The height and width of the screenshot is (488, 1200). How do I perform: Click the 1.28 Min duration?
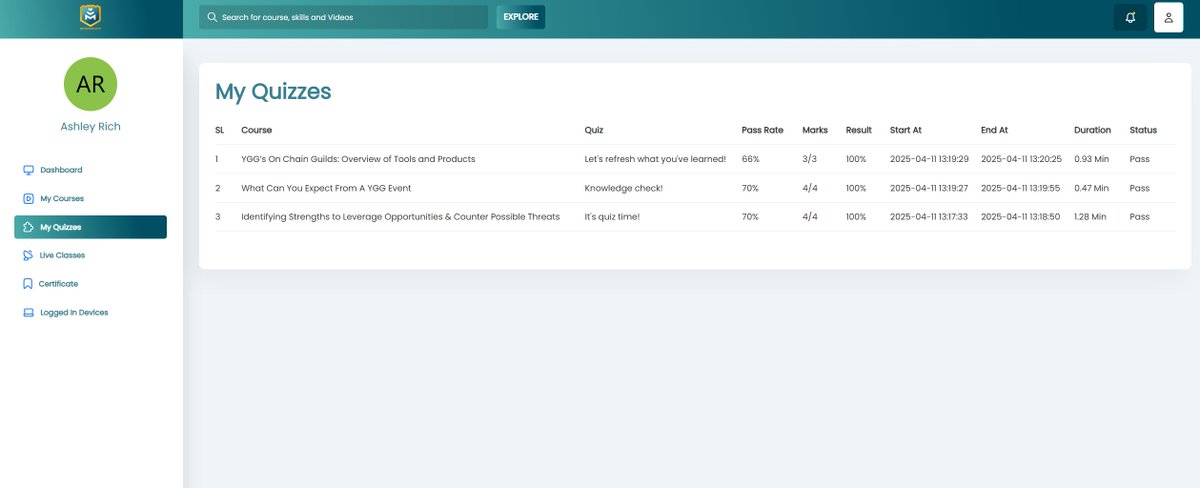tap(1090, 216)
